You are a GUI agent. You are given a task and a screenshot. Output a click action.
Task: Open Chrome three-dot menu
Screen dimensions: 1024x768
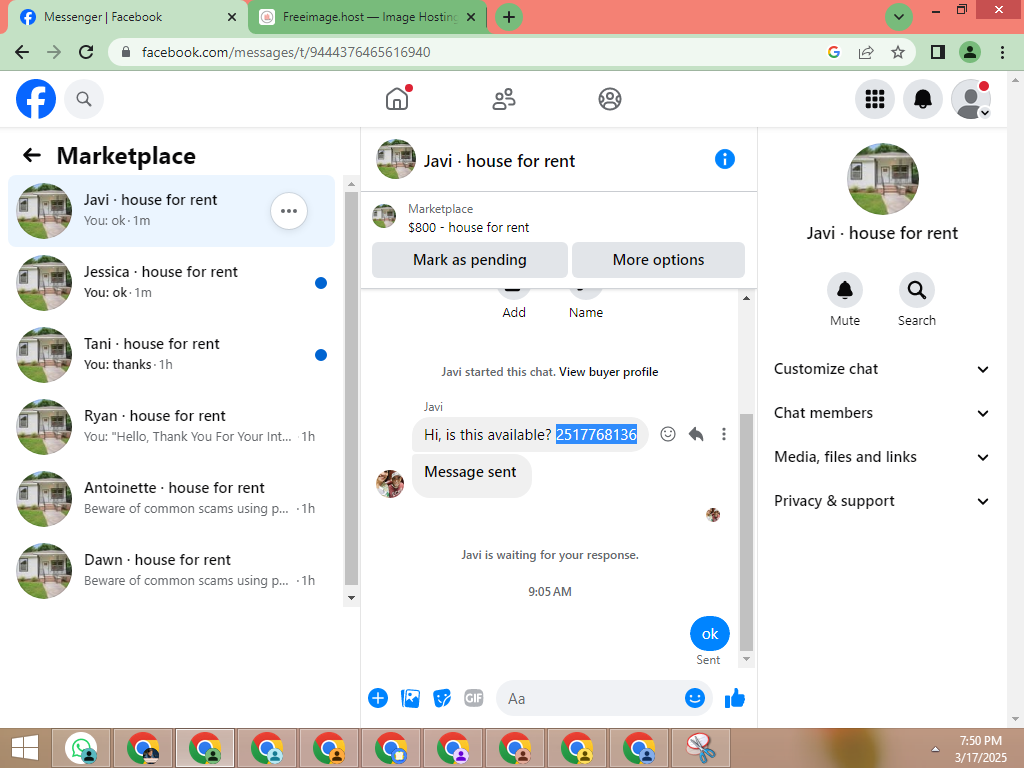click(x=1002, y=52)
